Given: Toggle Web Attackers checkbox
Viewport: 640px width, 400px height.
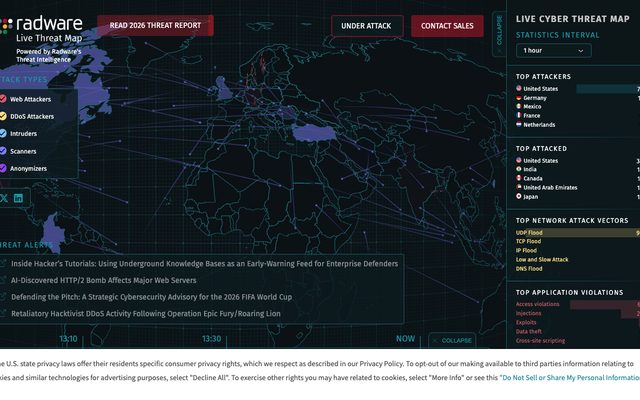Looking at the screenshot, I should point(3,99).
